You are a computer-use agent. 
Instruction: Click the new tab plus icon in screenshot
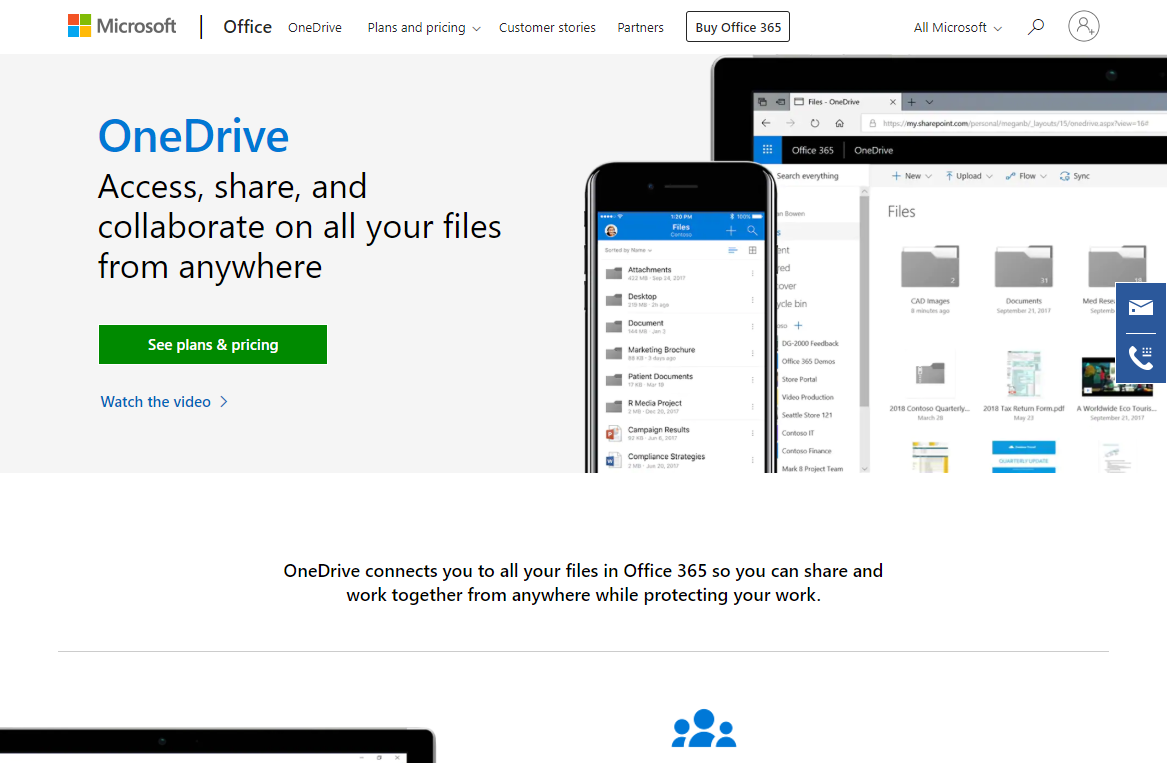[912, 102]
